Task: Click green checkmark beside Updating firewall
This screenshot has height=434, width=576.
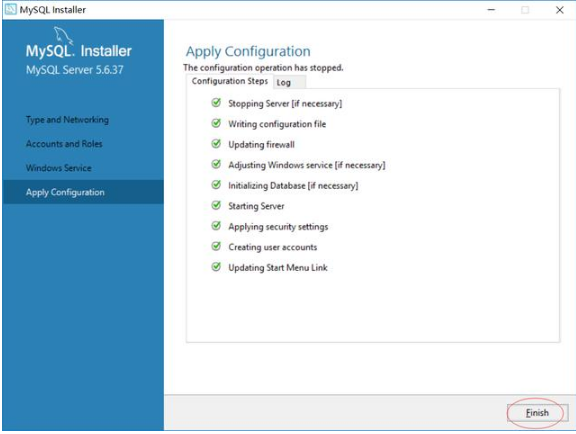Action: click(x=216, y=144)
